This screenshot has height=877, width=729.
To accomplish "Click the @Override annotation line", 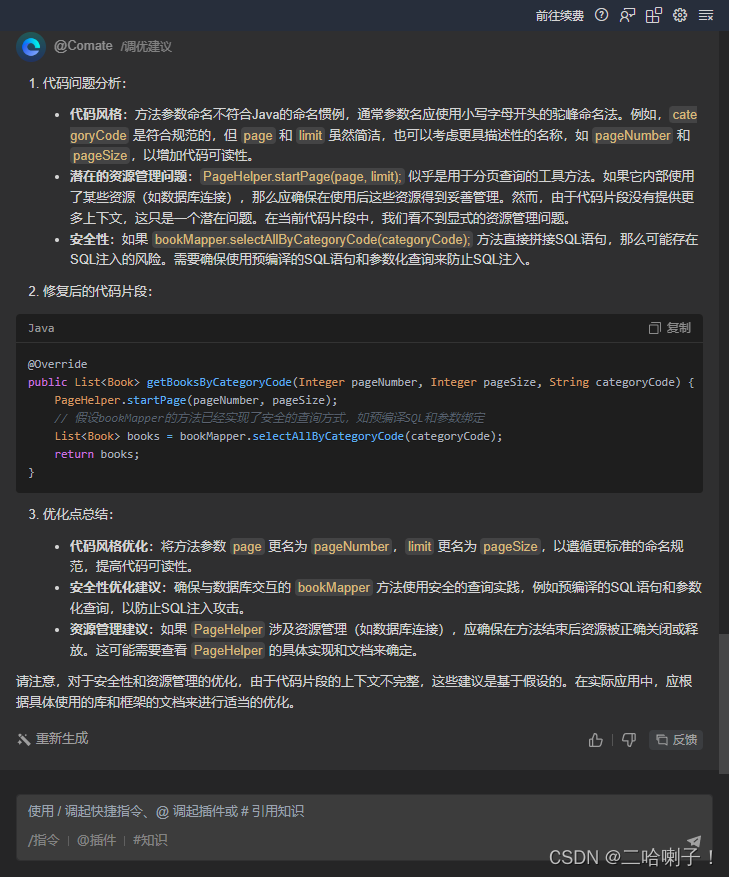I will click(58, 364).
